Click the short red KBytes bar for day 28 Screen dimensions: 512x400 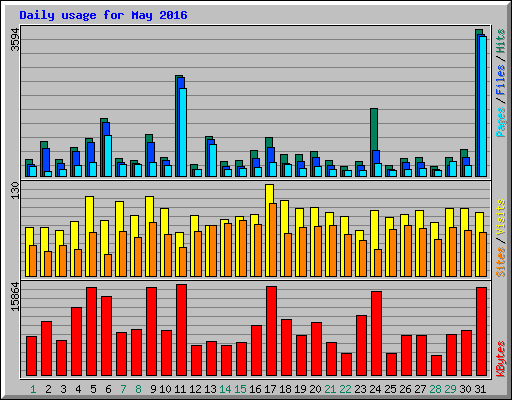click(436, 366)
